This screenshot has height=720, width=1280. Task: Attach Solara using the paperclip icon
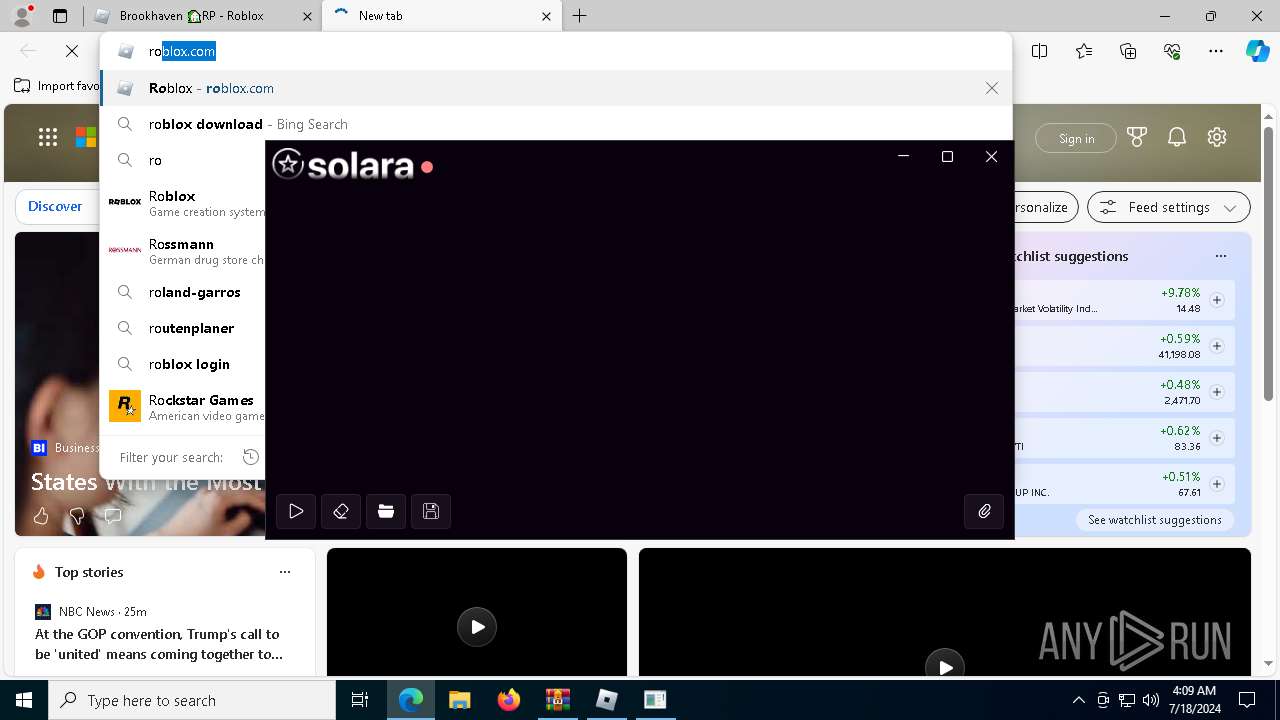coord(985,511)
